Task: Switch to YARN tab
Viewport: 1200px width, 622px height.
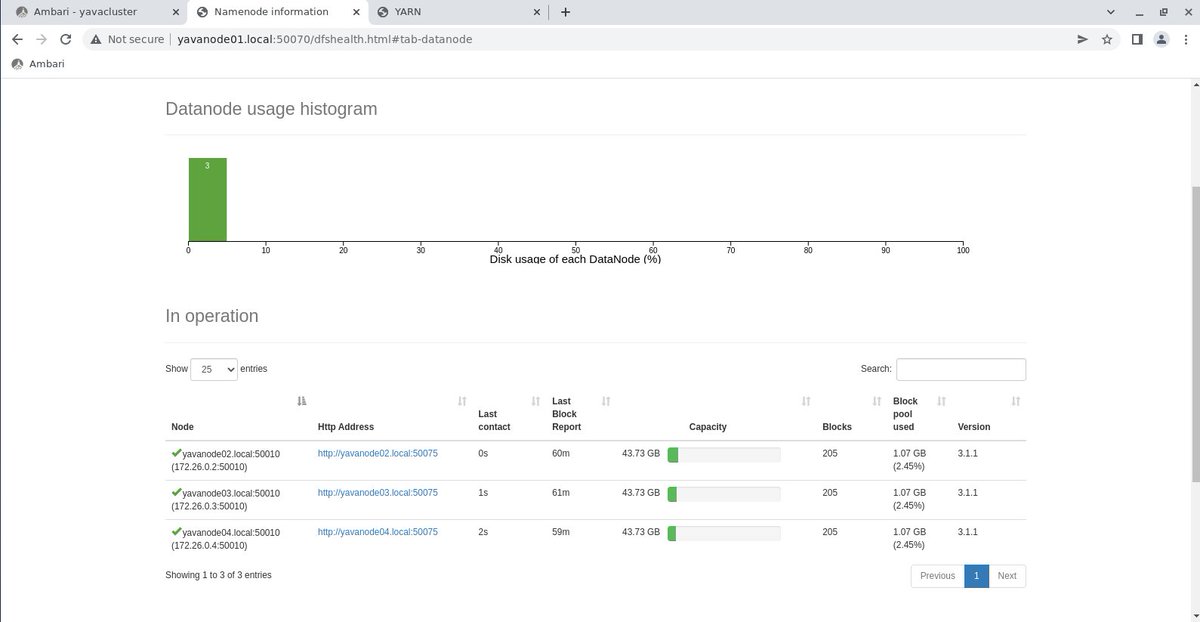Action: (x=458, y=12)
